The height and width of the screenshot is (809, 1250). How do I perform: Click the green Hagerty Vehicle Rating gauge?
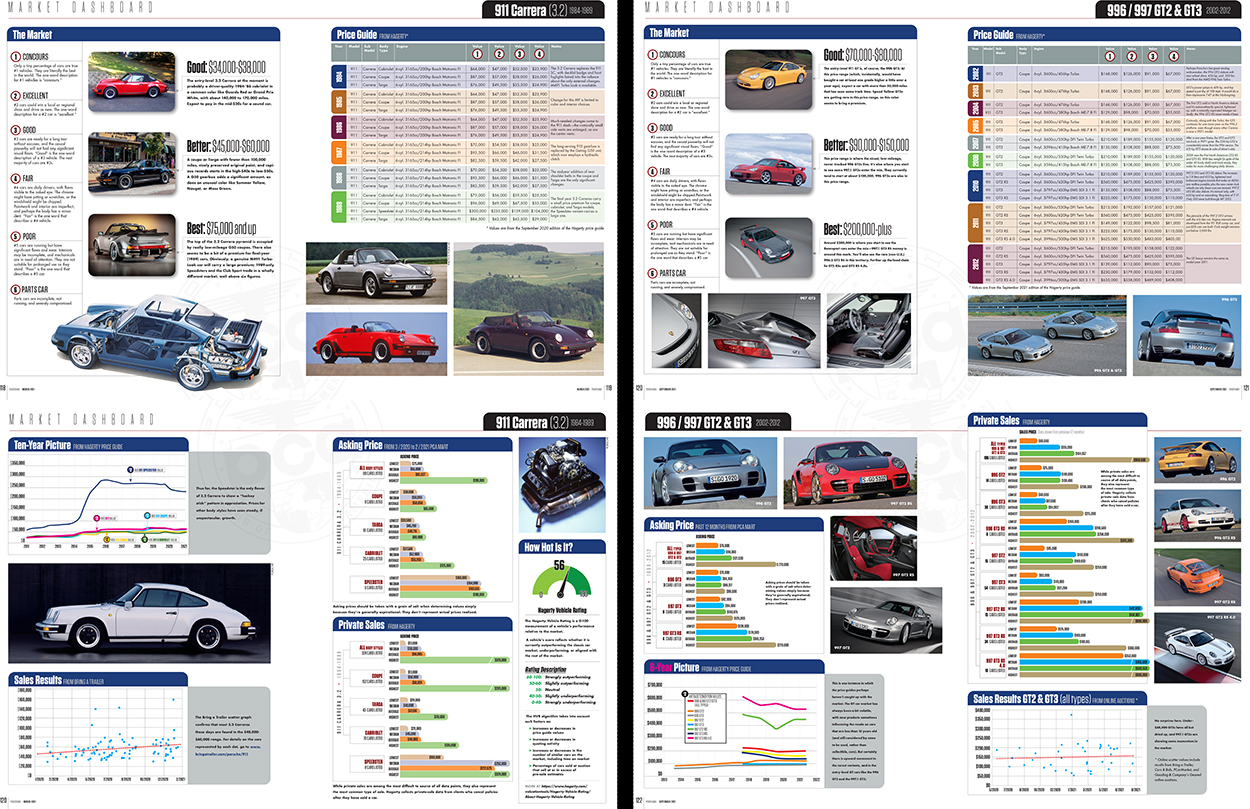560,590
